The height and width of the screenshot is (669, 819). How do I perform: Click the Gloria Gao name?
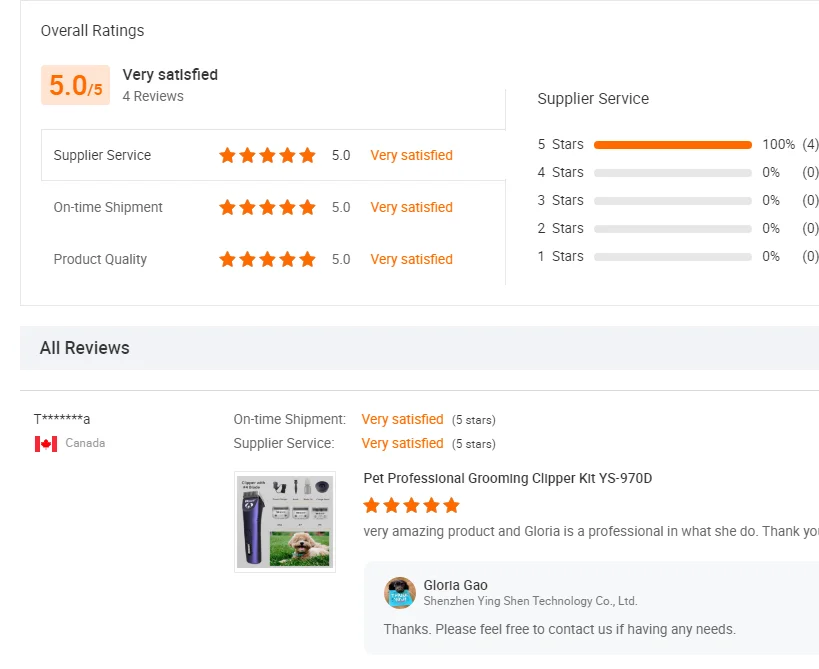[455, 585]
